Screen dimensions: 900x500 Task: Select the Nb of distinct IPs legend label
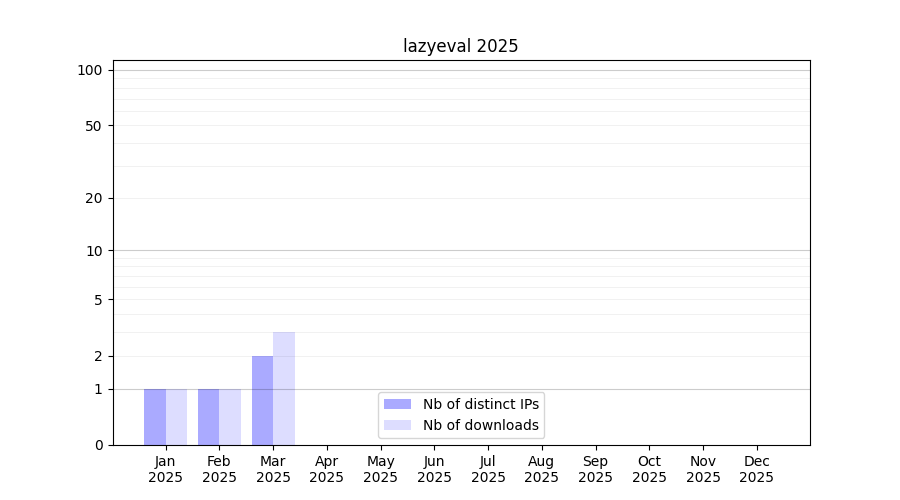[x=481, y=404]
